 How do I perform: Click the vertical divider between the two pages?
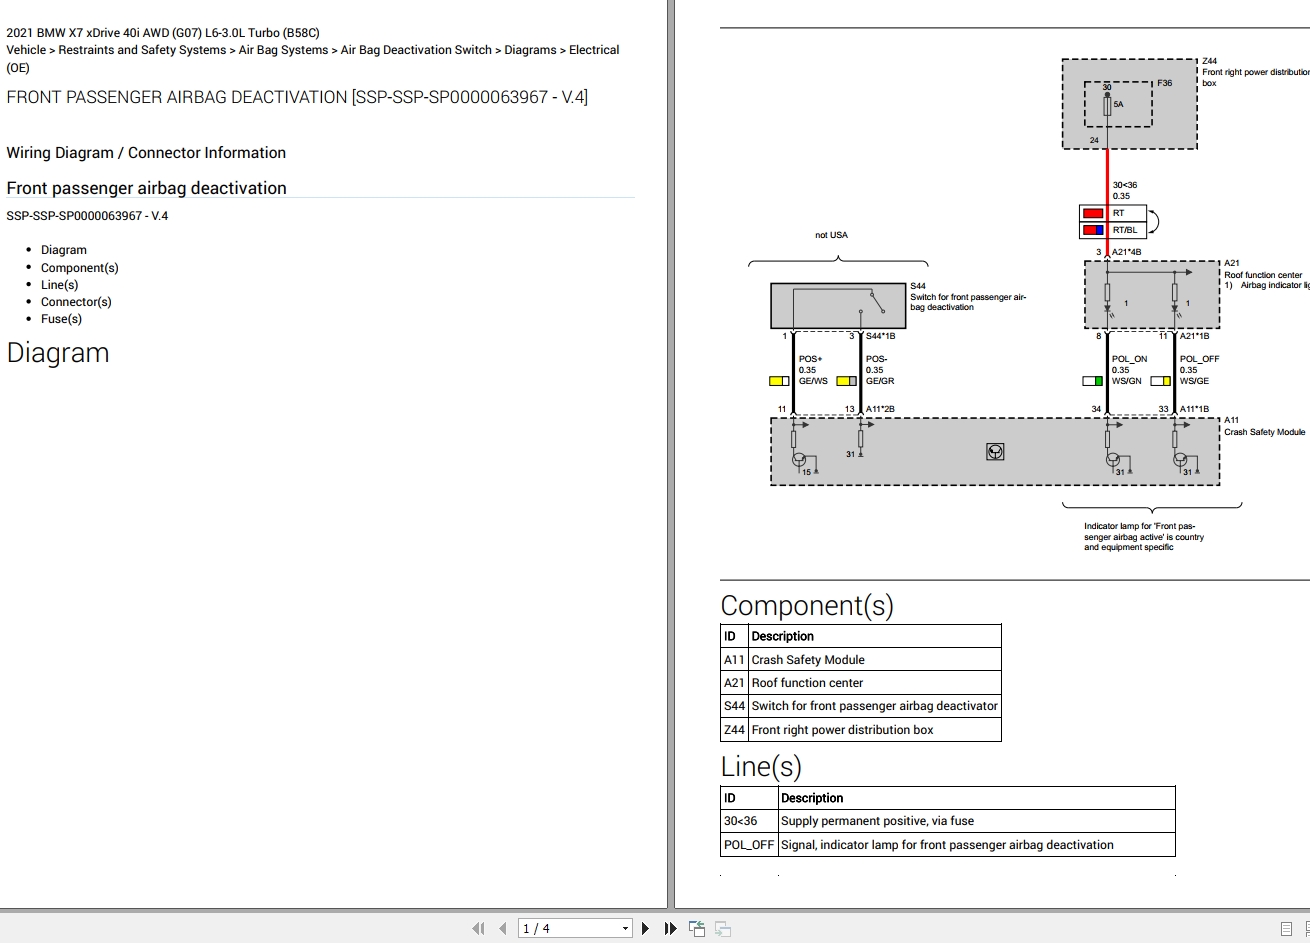pos(671,454)
